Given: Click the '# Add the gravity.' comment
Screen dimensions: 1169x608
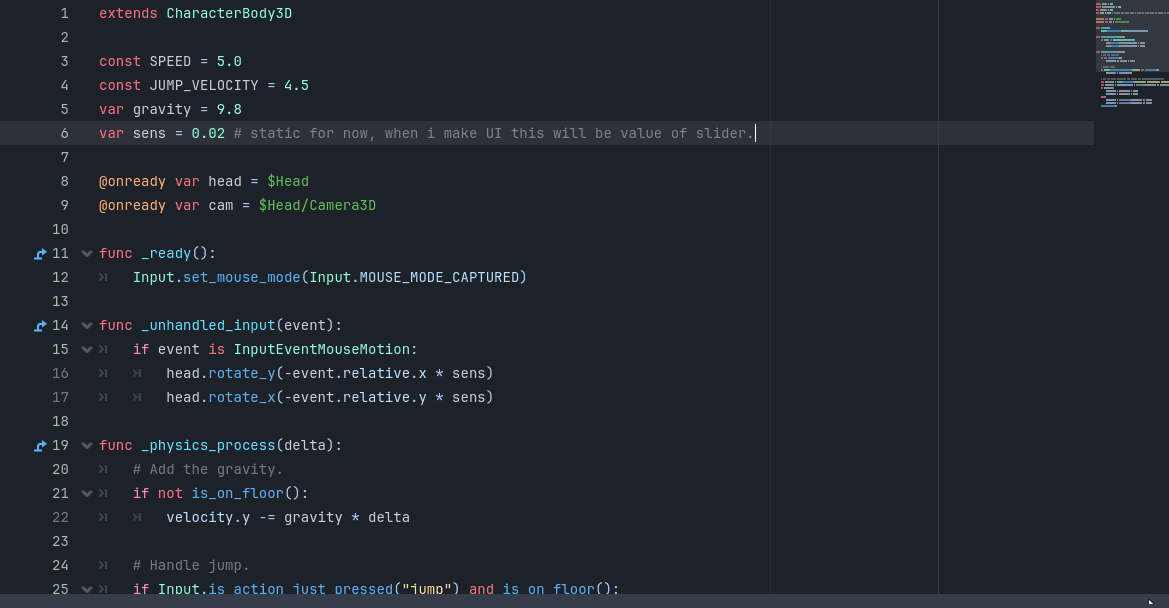Looking at the screenshot, I should 208,469.
